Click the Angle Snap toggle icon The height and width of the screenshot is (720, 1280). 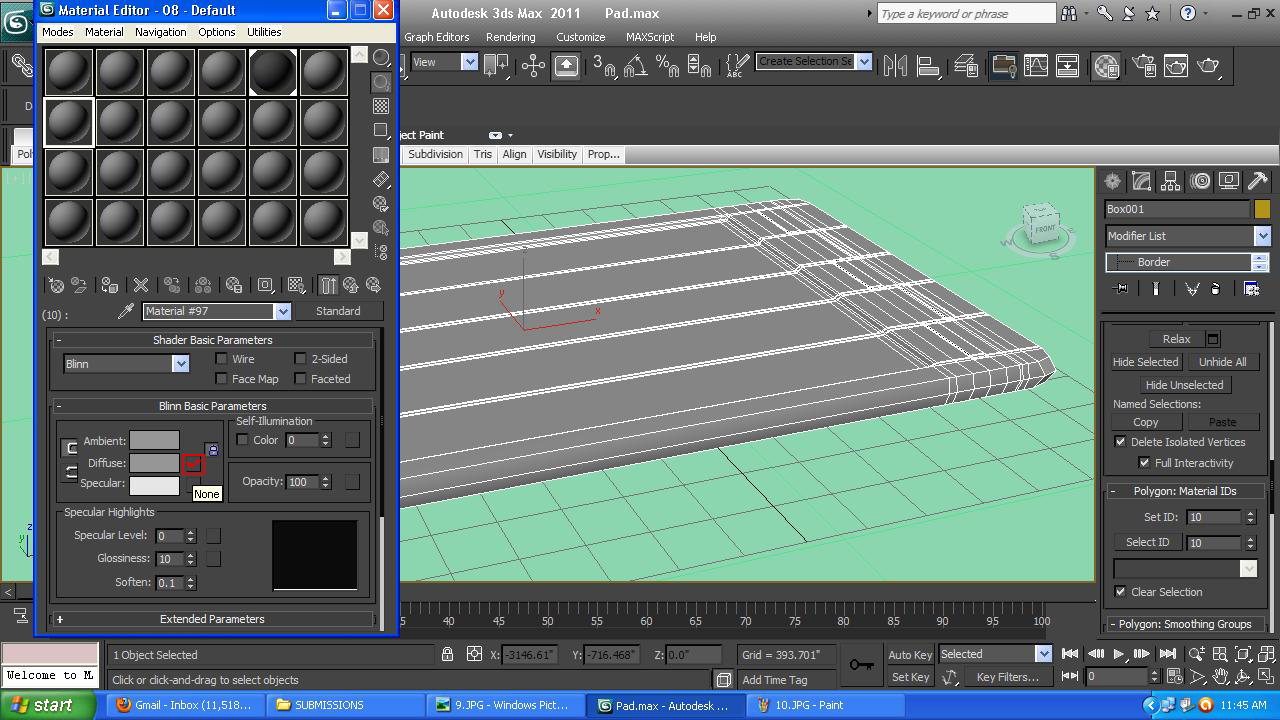coord(635,66)
